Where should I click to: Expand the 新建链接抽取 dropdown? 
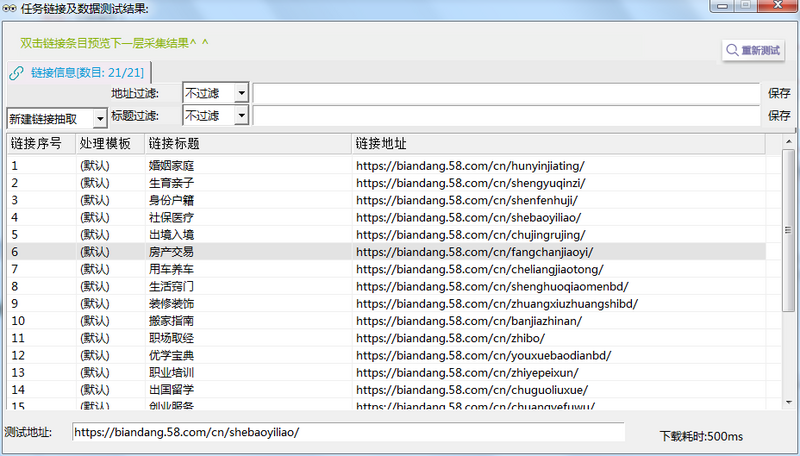[x=100, y=119]
